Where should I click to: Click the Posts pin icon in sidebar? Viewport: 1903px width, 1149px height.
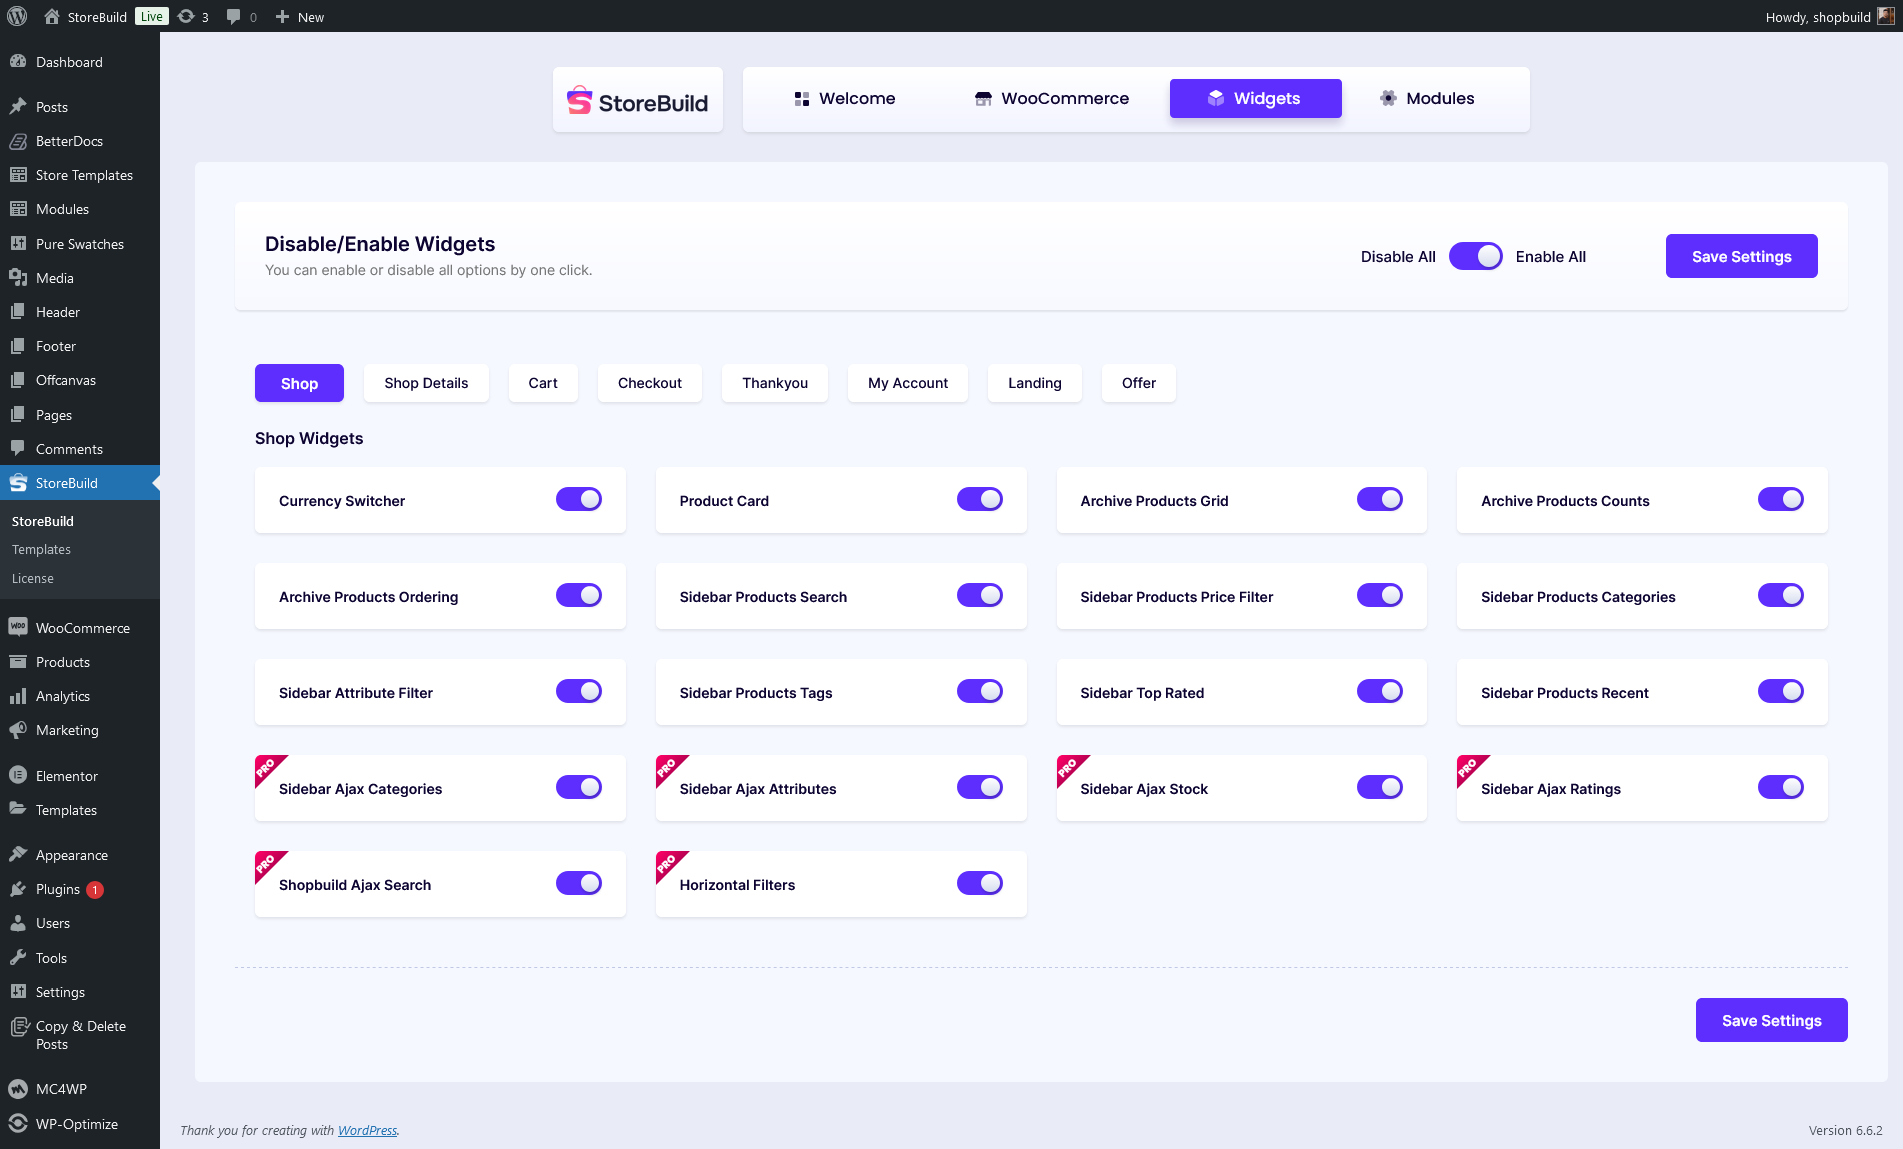click(x=18, y=107)
